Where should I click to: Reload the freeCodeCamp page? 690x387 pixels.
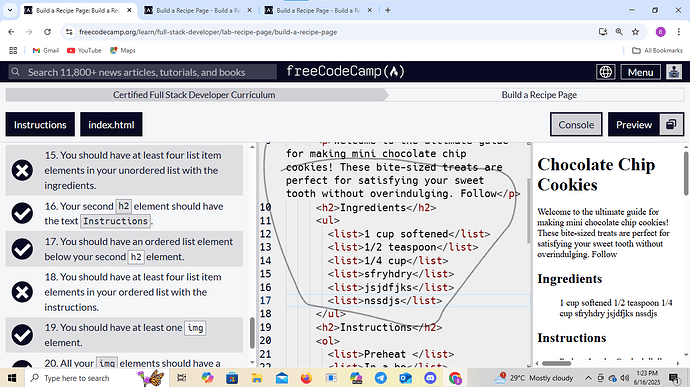click(x=47, y=32)
